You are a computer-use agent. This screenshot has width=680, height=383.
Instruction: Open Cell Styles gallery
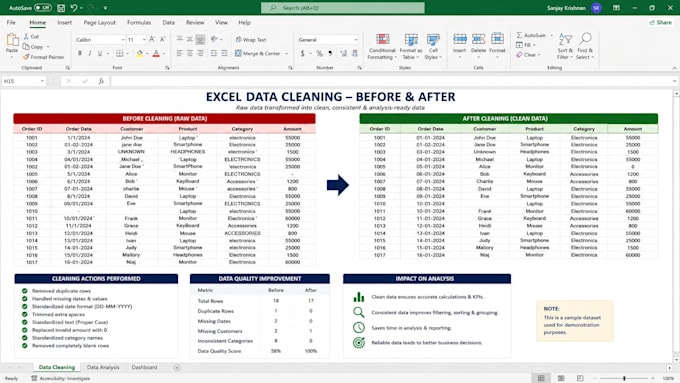coord(433,46)
